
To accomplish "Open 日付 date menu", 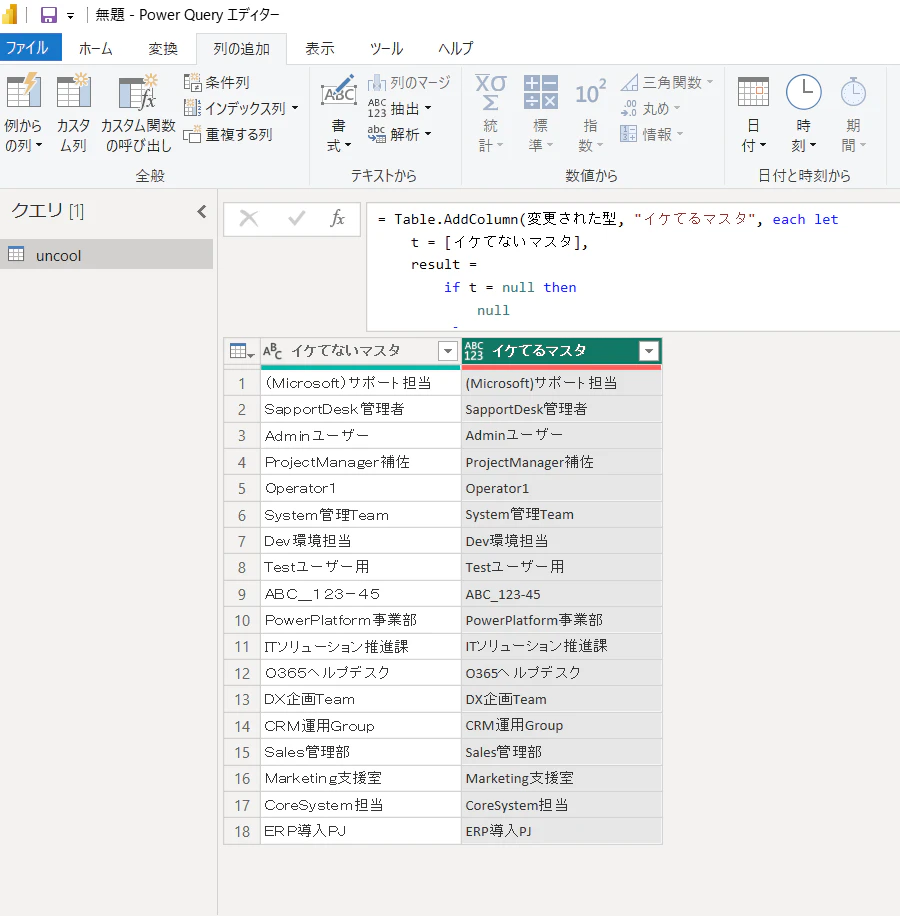I will coord(753,113).
